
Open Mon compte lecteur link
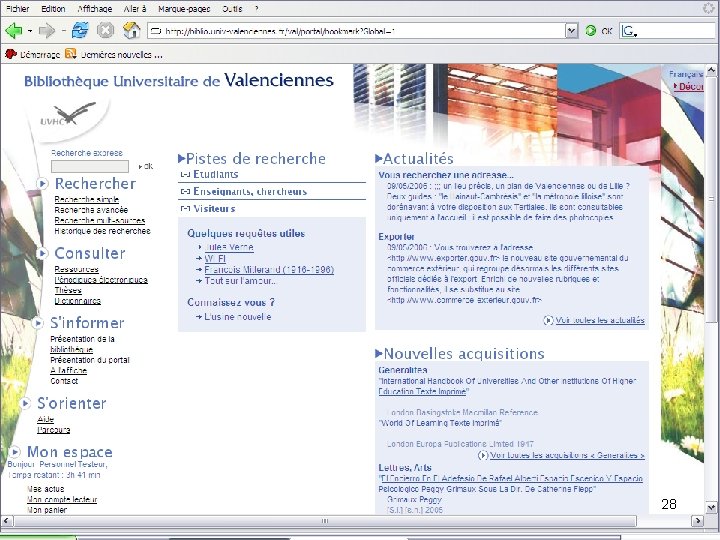(x=62, y=500)
